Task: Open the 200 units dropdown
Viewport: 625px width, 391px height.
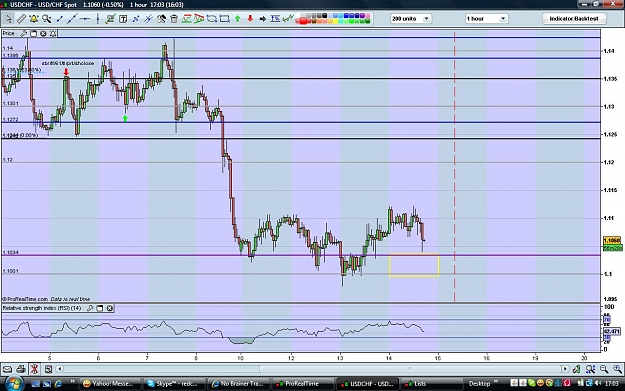Action: pos(411,18)
